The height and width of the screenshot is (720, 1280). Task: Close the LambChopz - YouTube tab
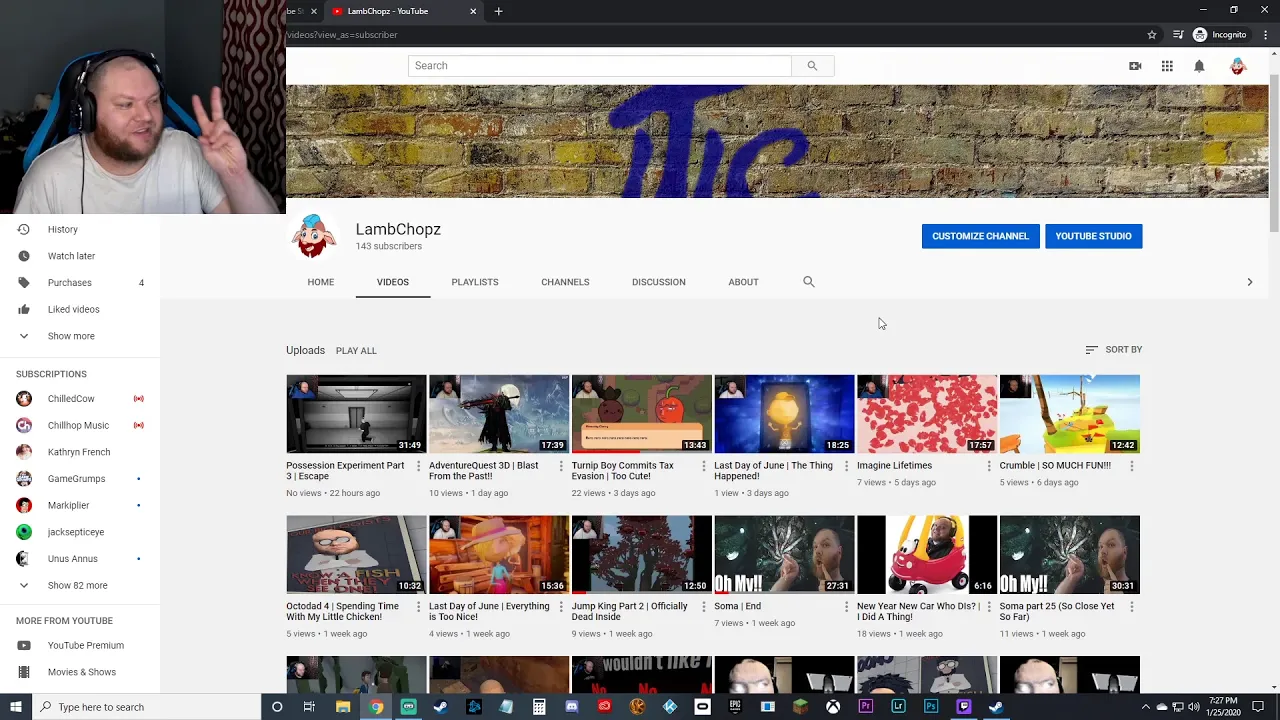[473, 11]
